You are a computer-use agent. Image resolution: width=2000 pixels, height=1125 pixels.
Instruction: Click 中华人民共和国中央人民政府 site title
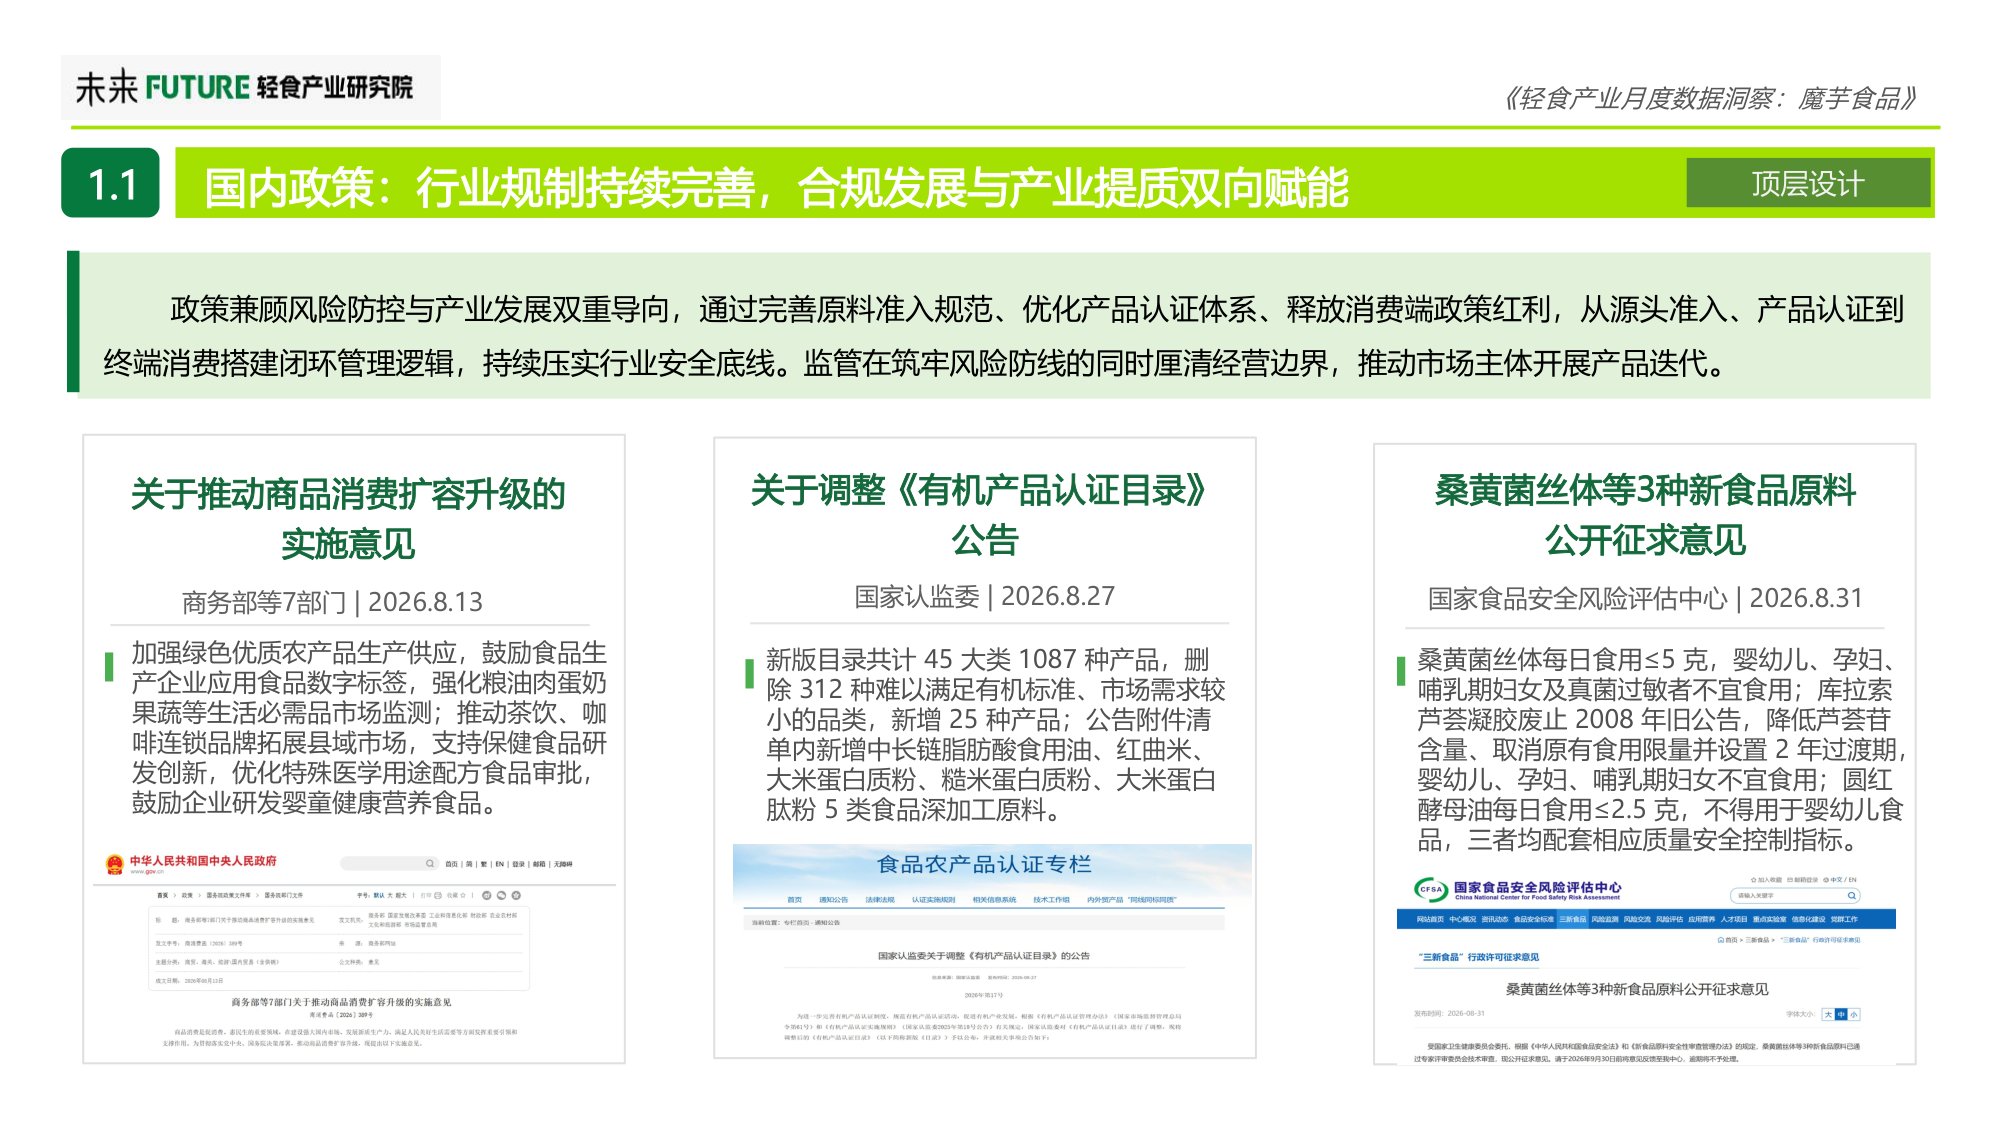203,860
